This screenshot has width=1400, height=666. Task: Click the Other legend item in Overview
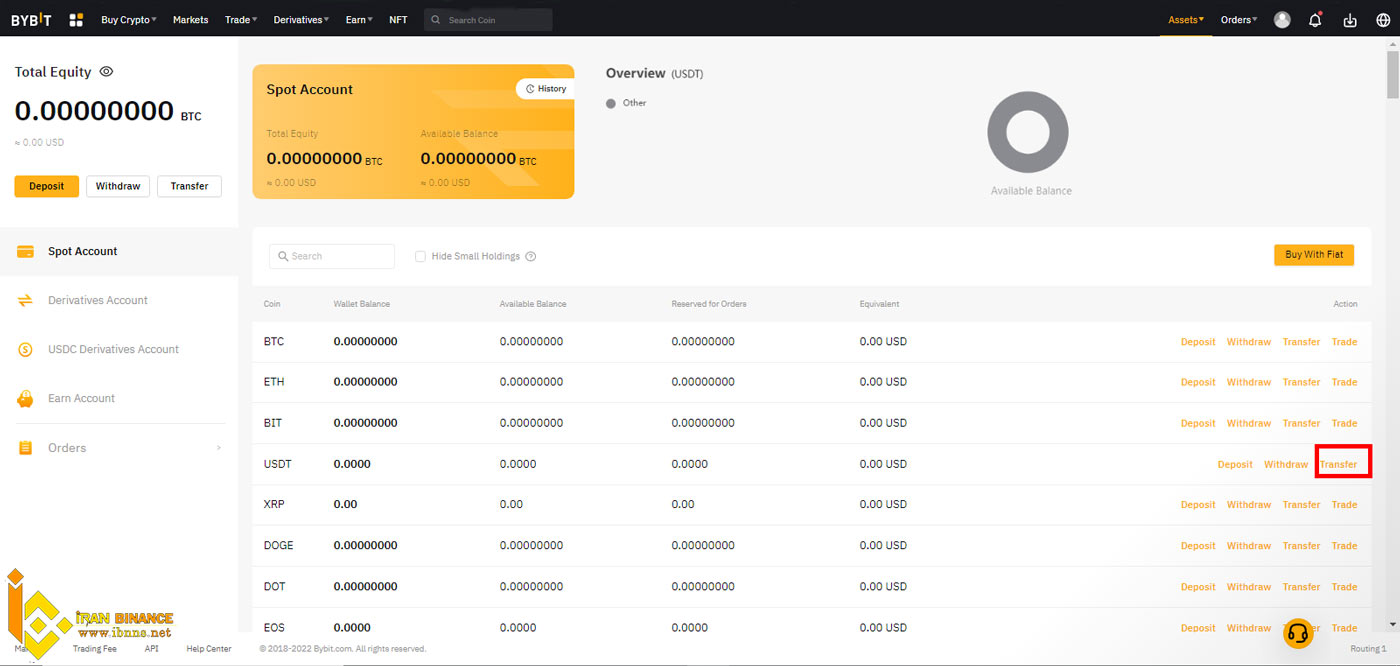click(x=627, y=103)
